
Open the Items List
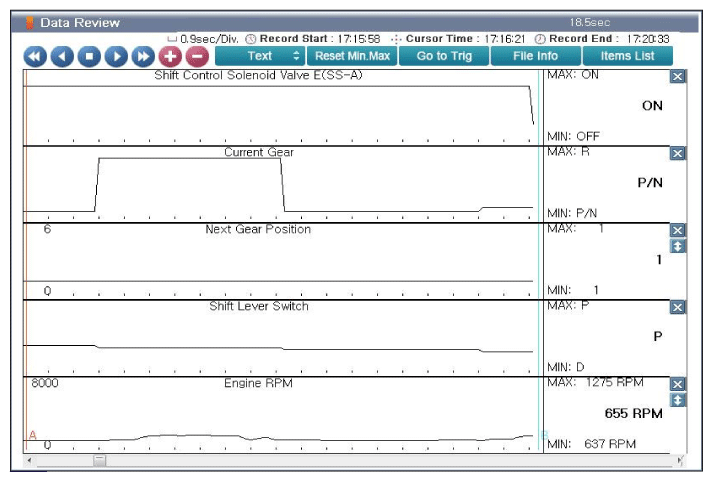[628, 56]
